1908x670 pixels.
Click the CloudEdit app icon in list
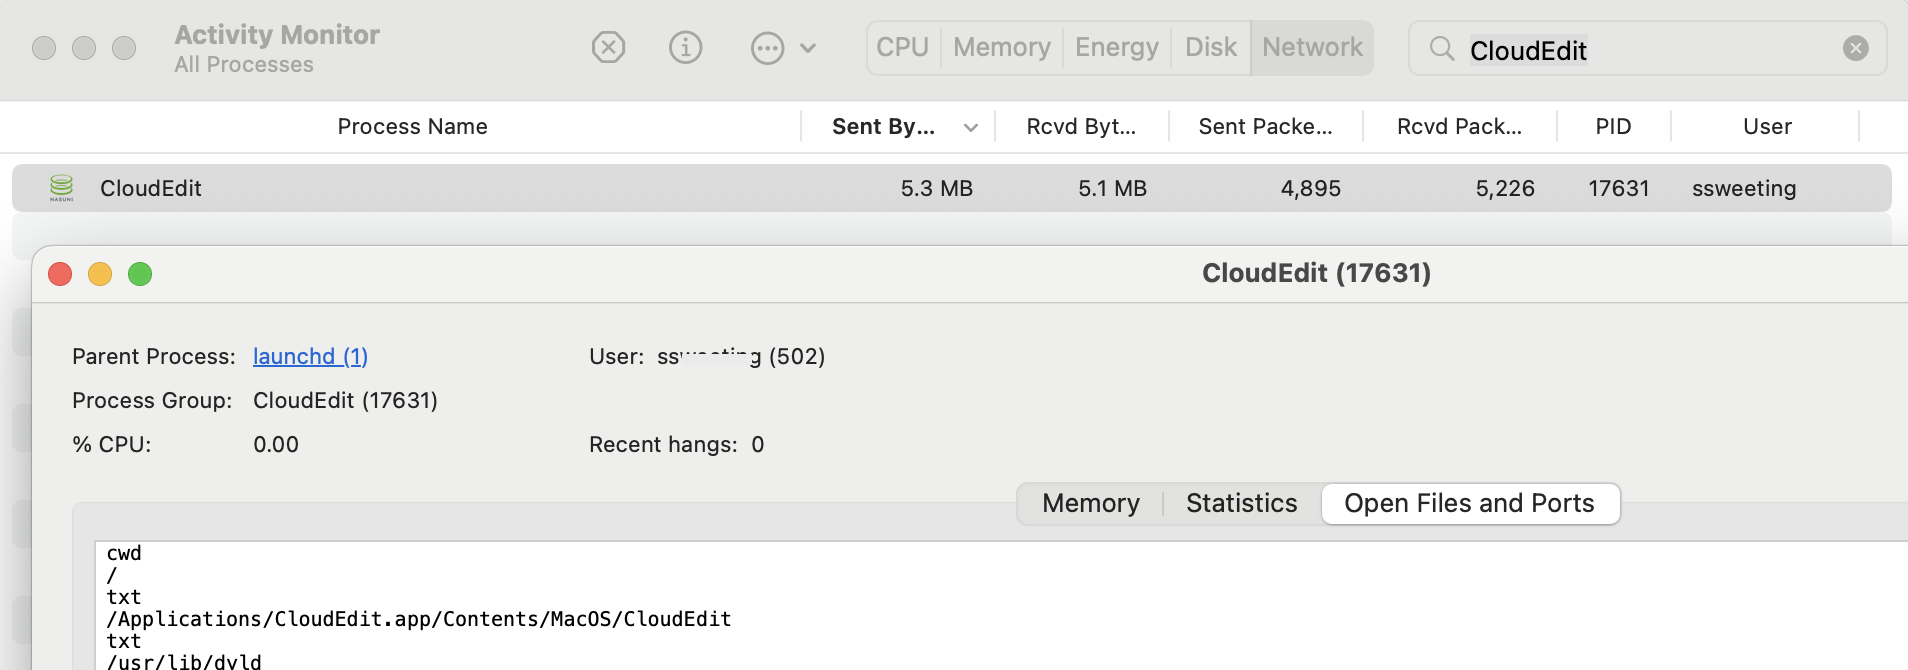coord(62,188)
